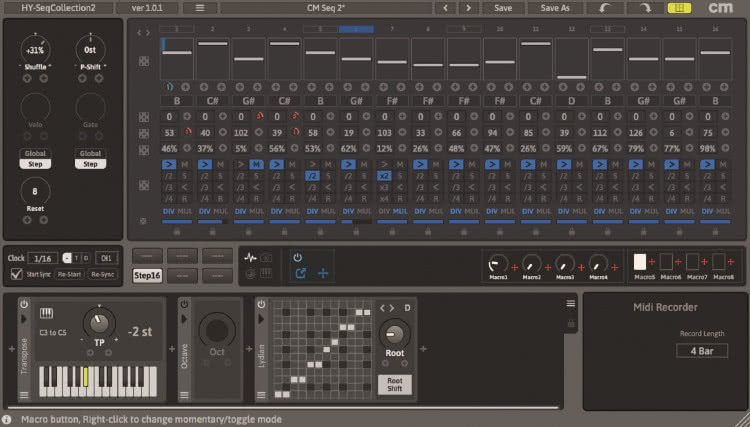Click the undo arrow icon
The width and height of the screenshot is (750, 427).
[x=606, y=7]
